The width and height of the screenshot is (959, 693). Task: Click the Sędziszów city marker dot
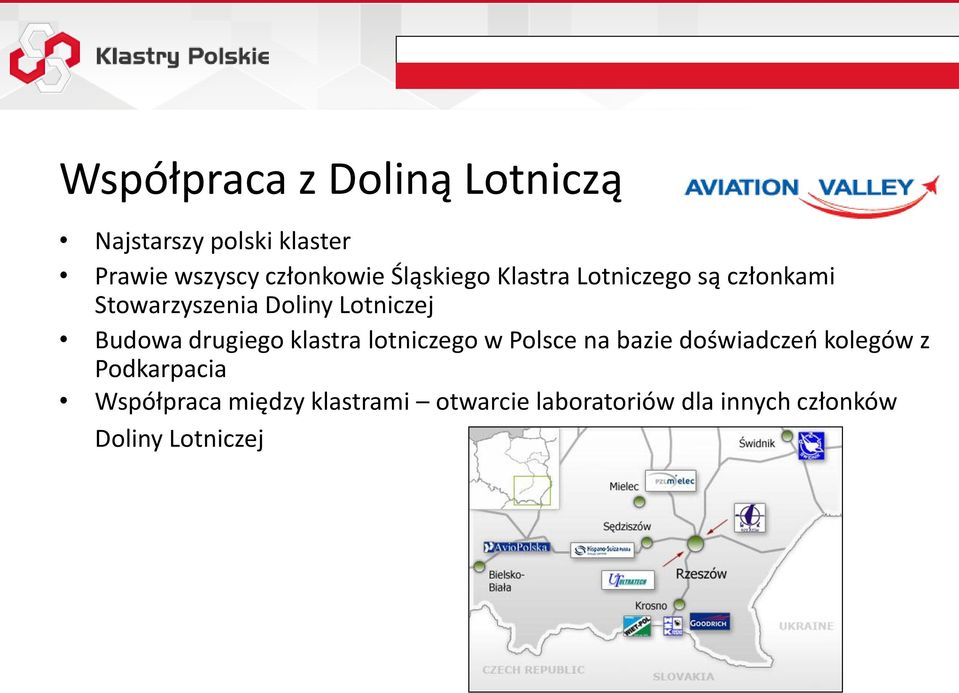[647, 542]
